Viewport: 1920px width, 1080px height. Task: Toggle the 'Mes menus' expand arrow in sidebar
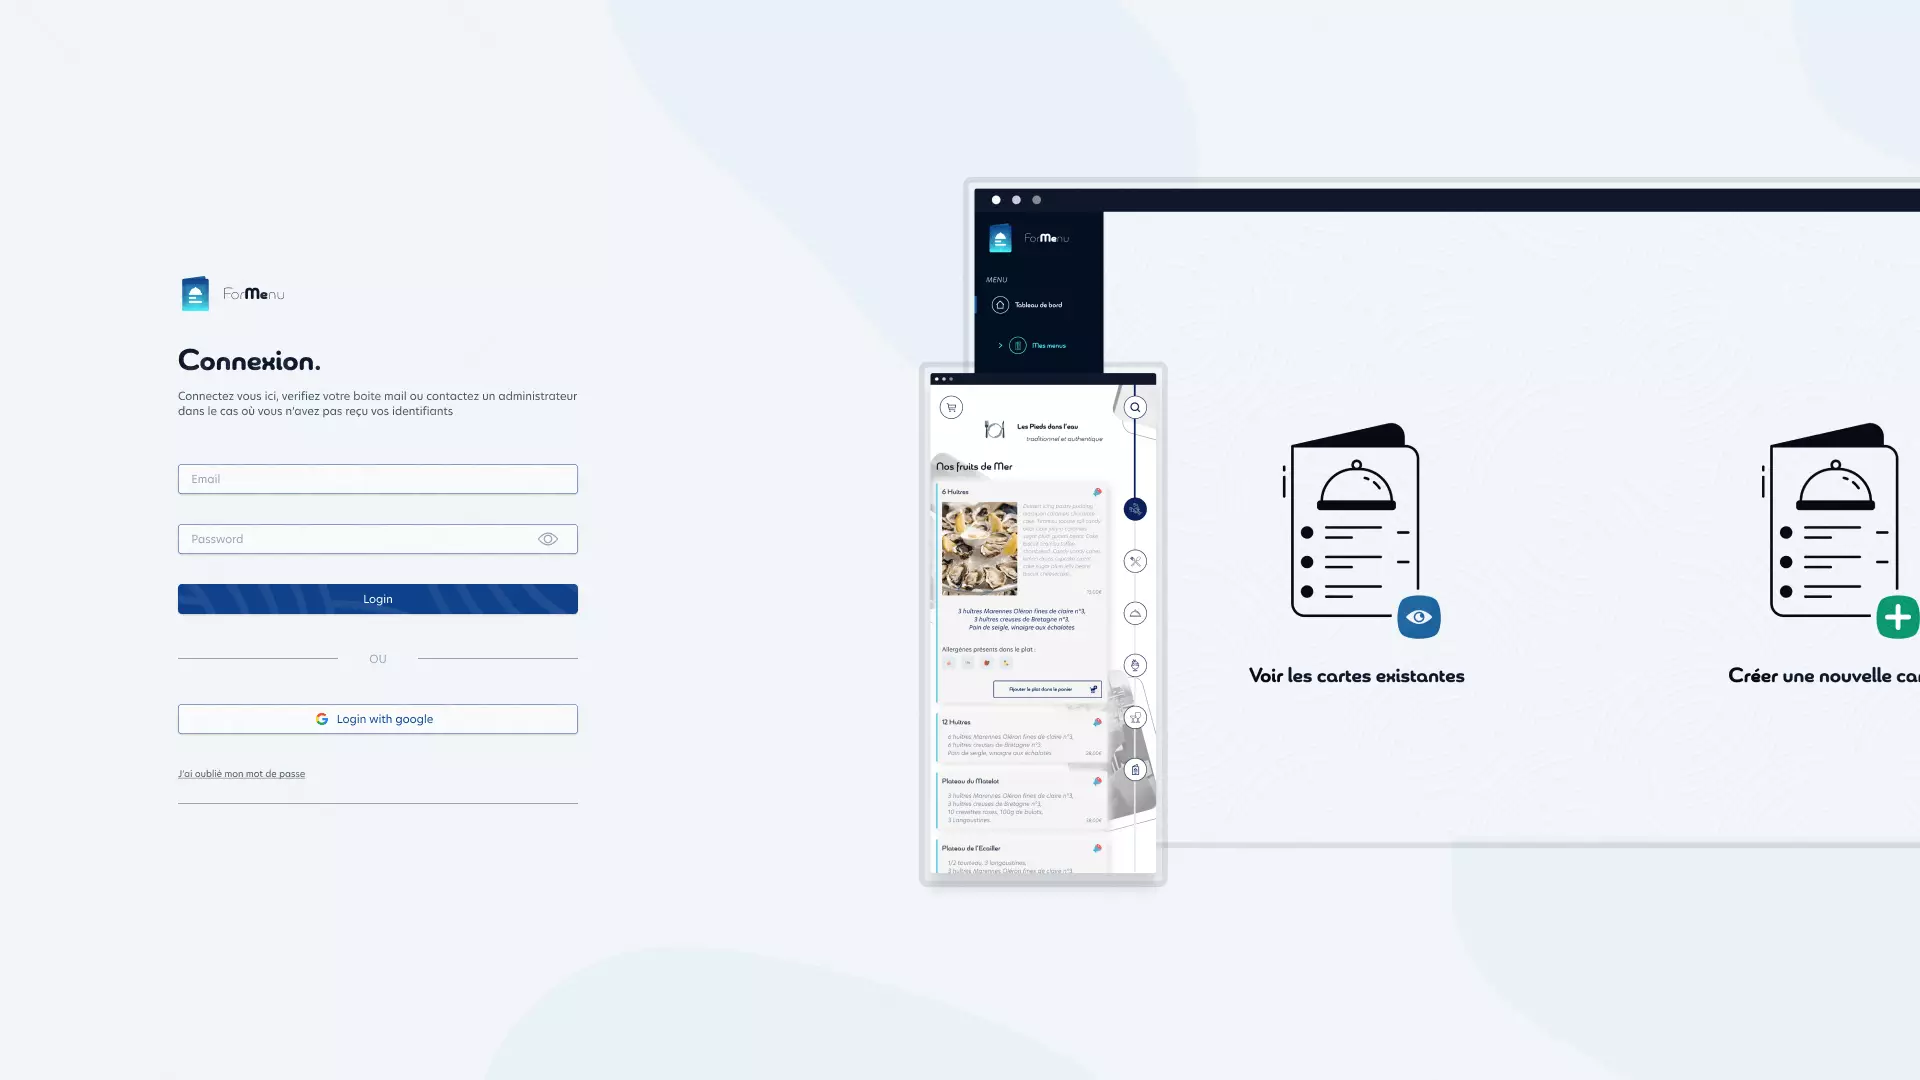(1000, 345)
